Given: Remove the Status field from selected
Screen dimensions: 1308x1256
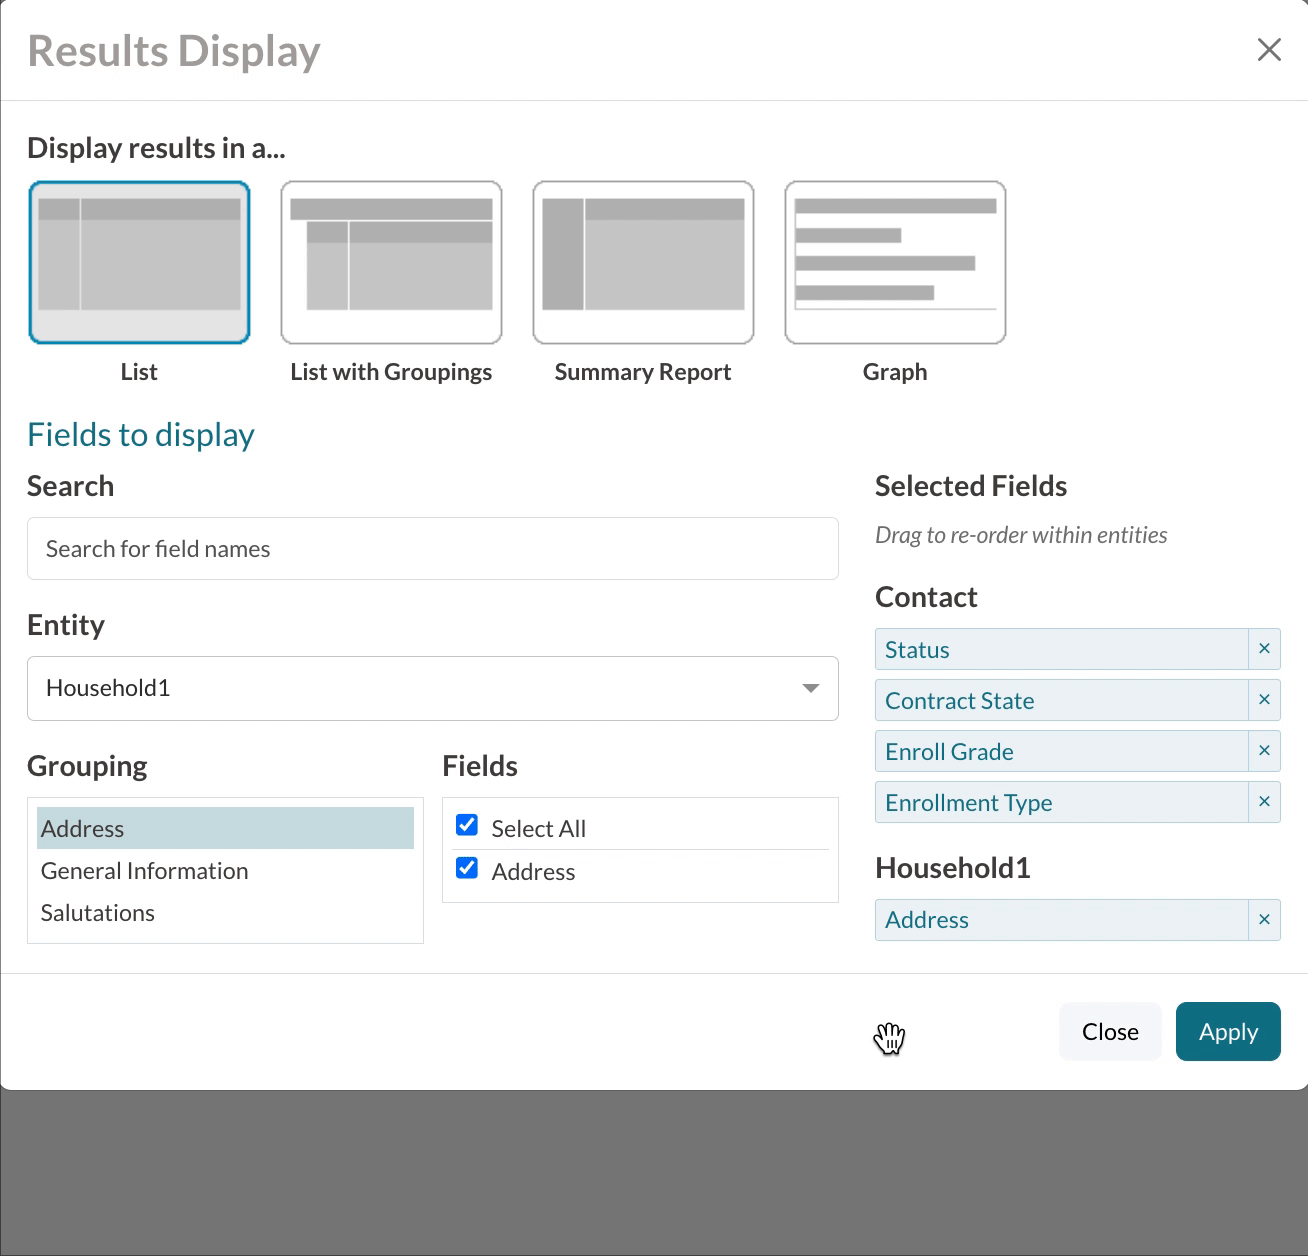Looking at the screenshot, I should (x=1264, y=649).
